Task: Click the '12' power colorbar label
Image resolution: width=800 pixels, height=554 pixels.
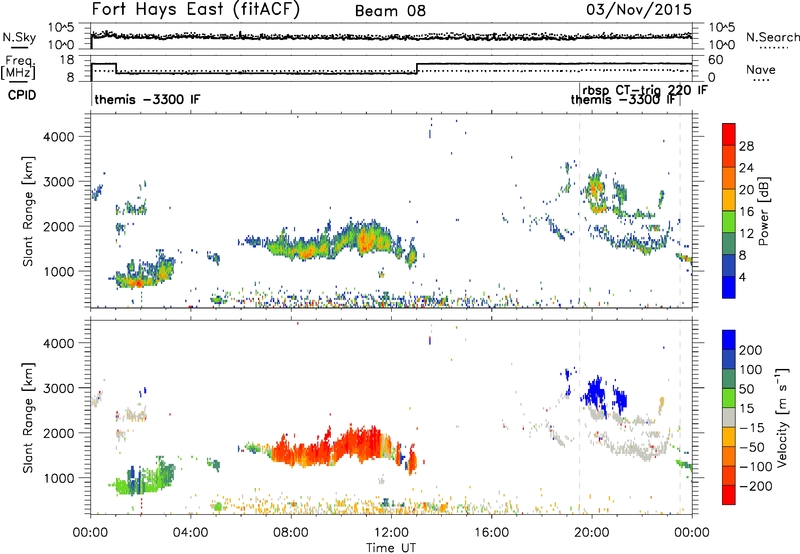Action: (x=746, y=234)
